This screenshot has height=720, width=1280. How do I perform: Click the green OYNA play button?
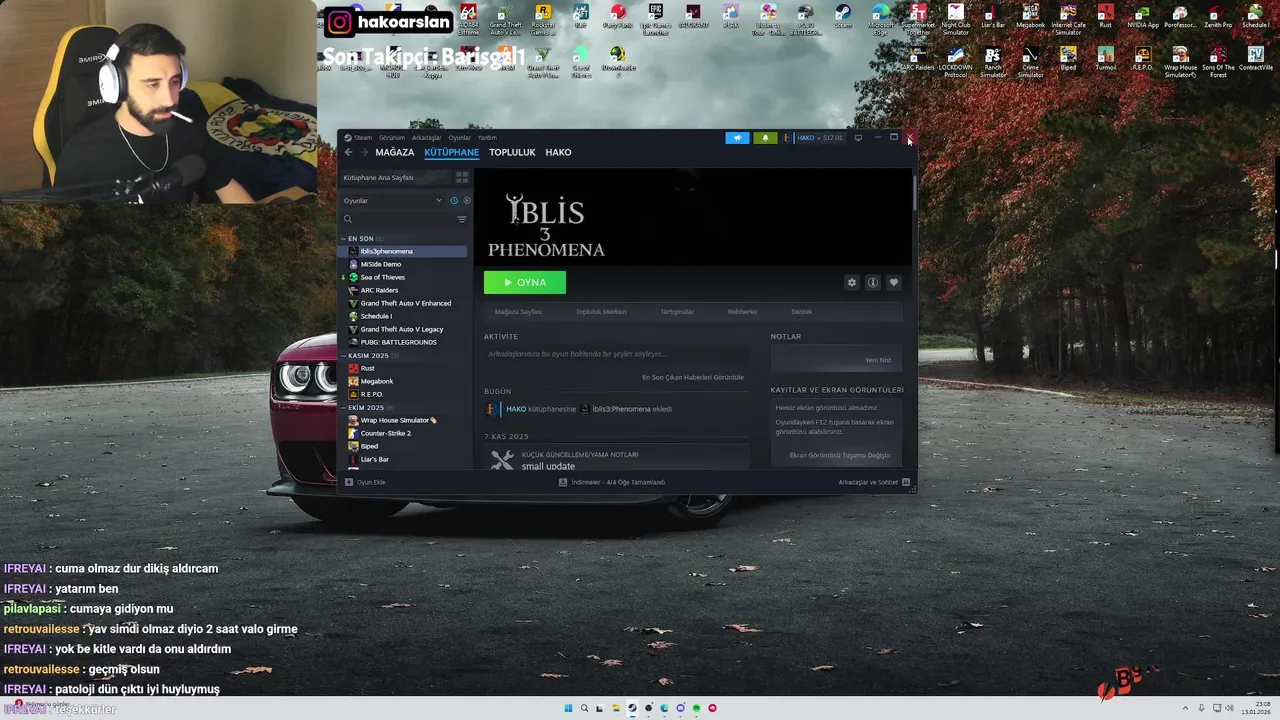[x=525, y=282]
